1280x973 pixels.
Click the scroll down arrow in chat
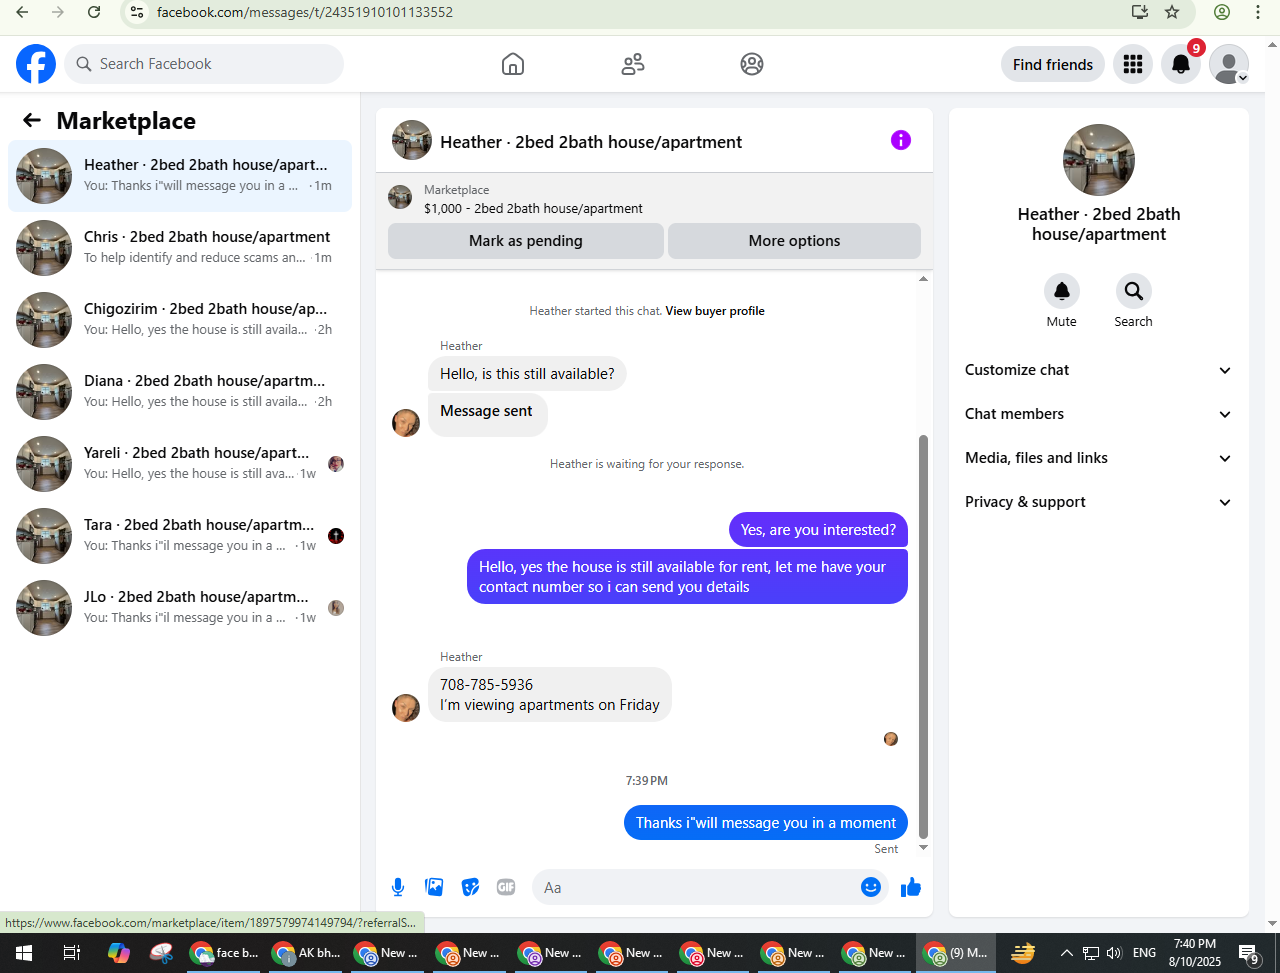(923, 848)
